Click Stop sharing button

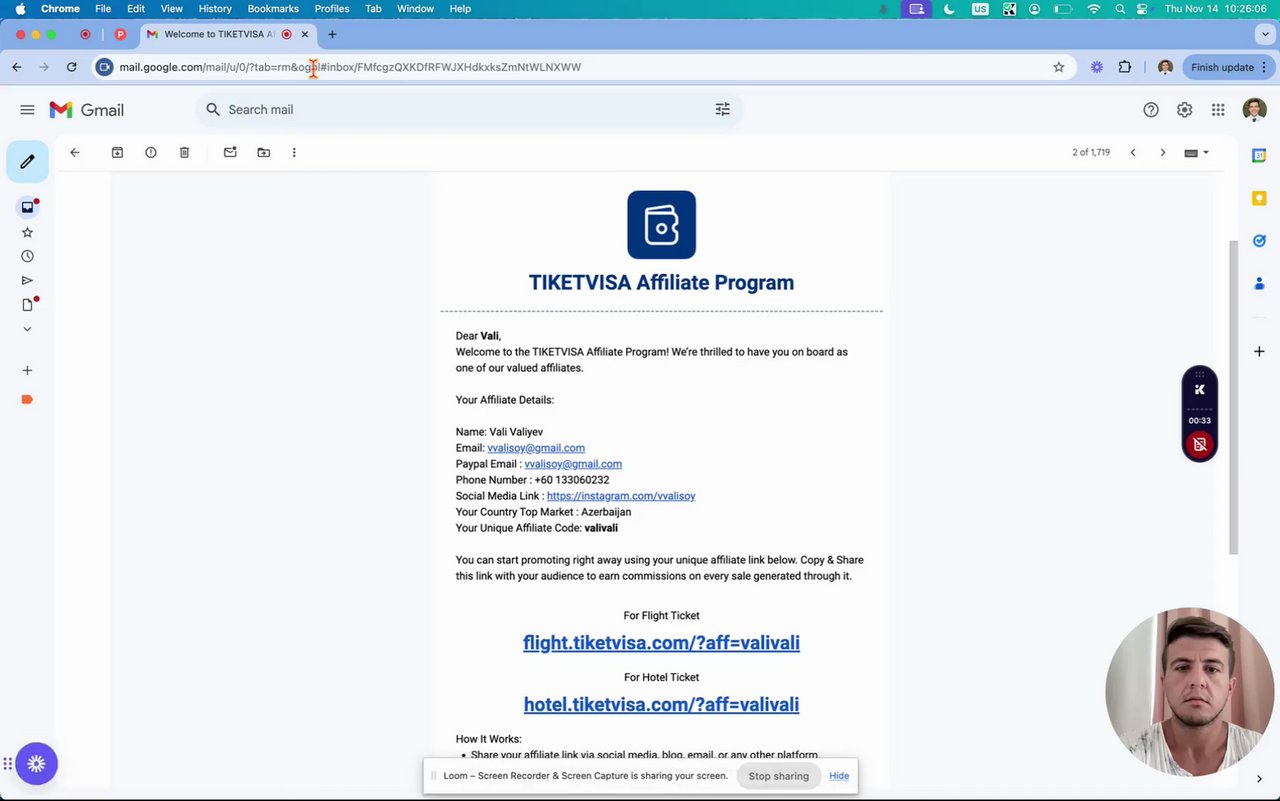tap(778, 776)
